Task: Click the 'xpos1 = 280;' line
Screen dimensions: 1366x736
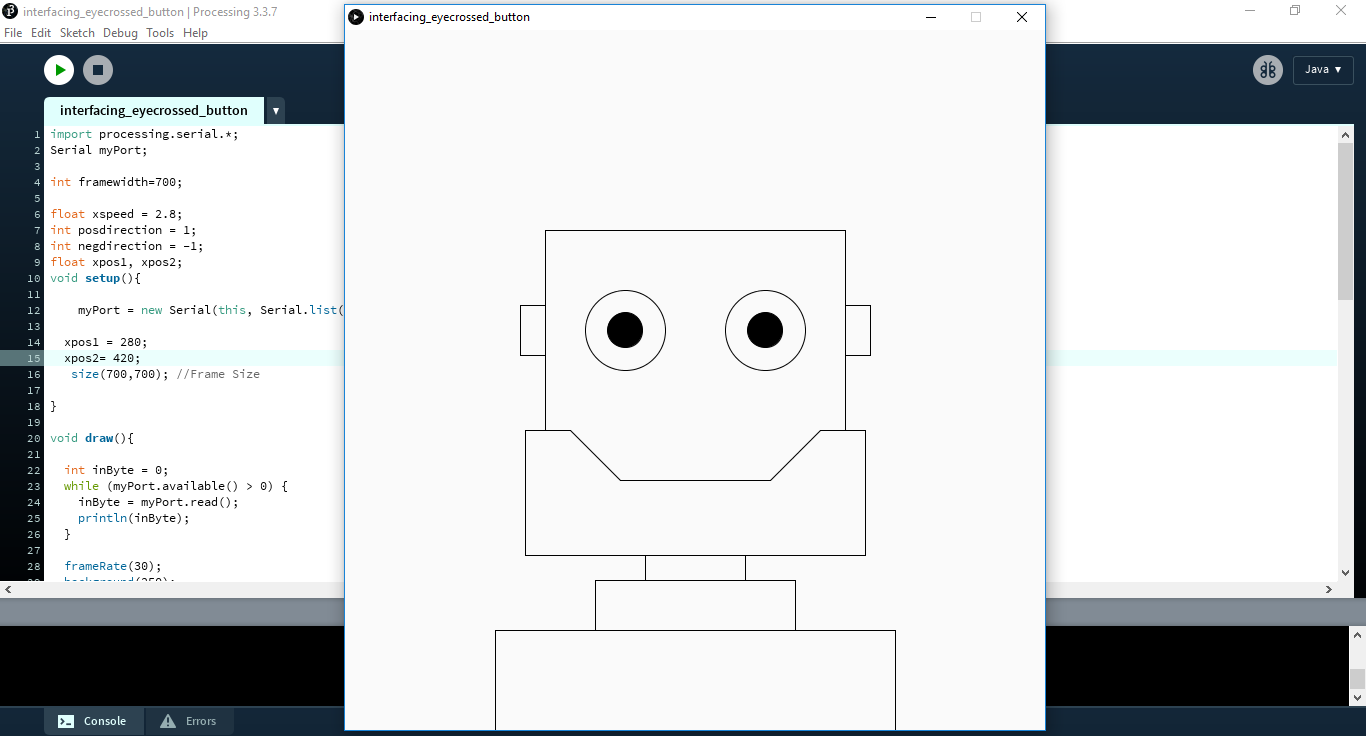Action: click(106, 342)
